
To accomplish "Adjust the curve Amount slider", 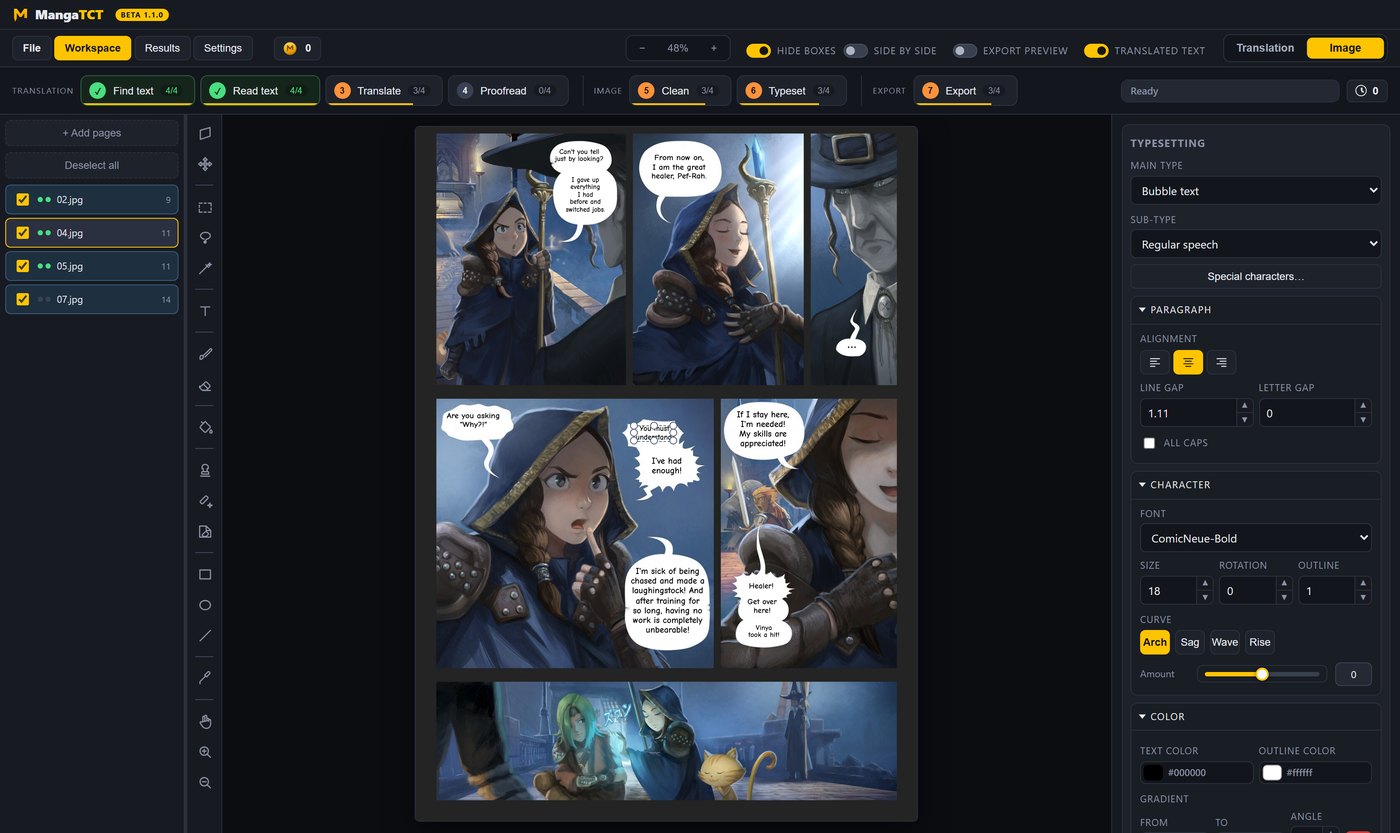I will tap(1262, 674).
